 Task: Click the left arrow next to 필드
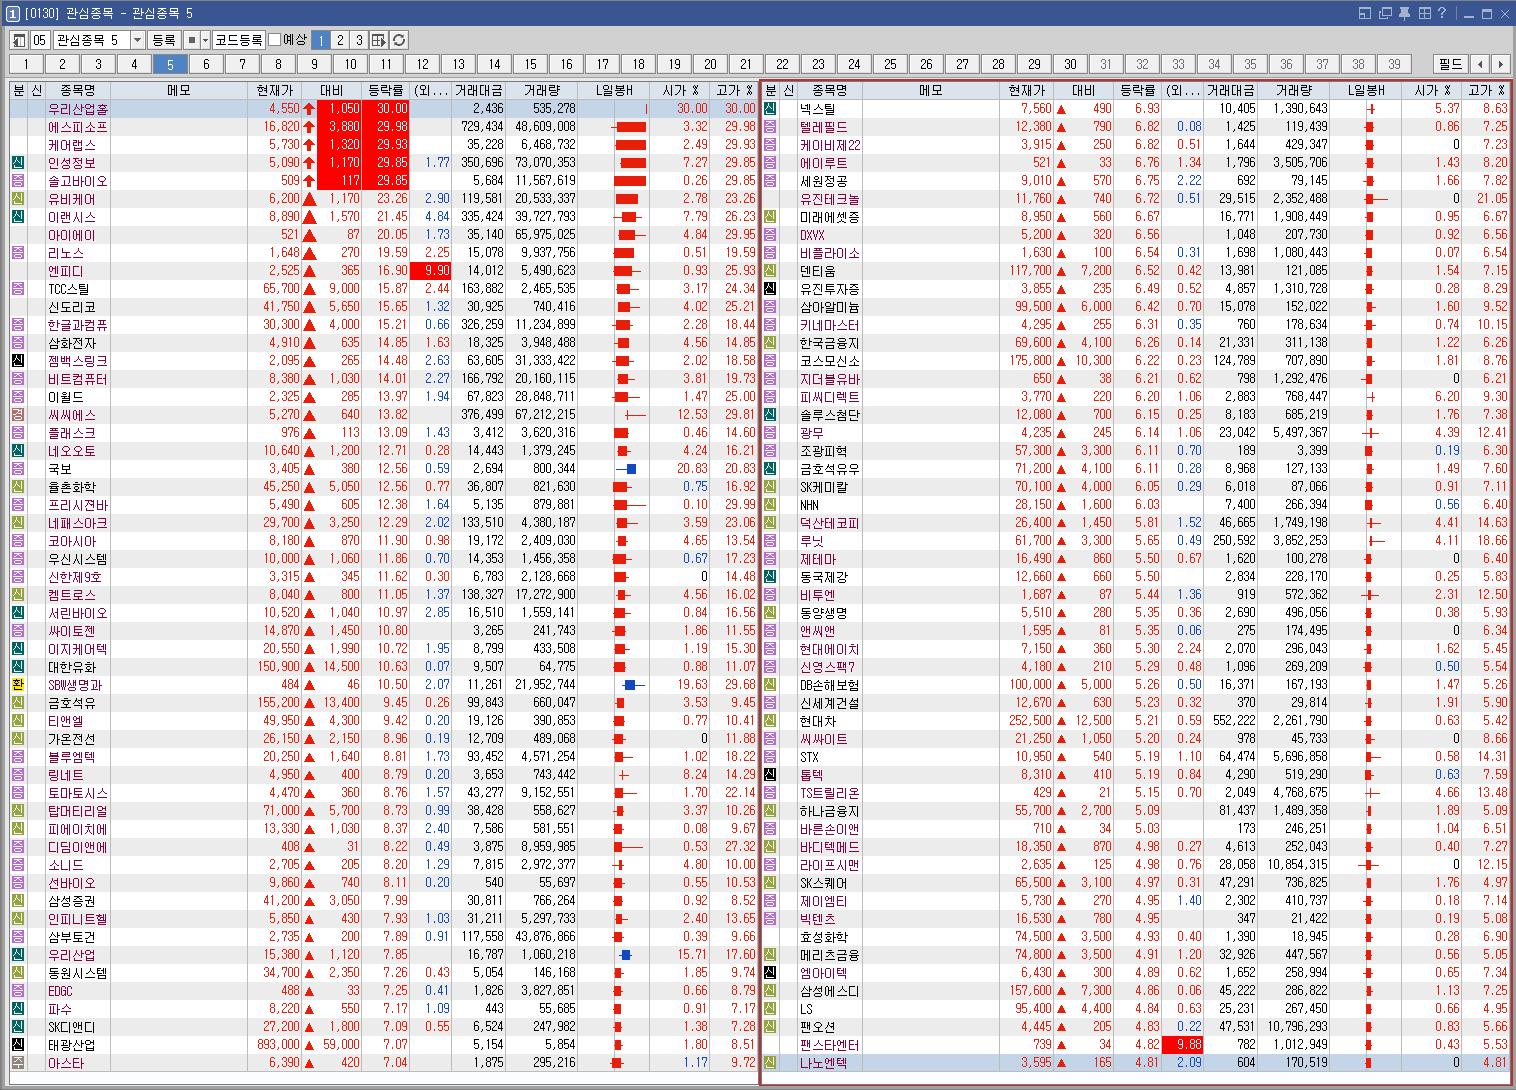pyautogui.click(x=1481, y=64)
